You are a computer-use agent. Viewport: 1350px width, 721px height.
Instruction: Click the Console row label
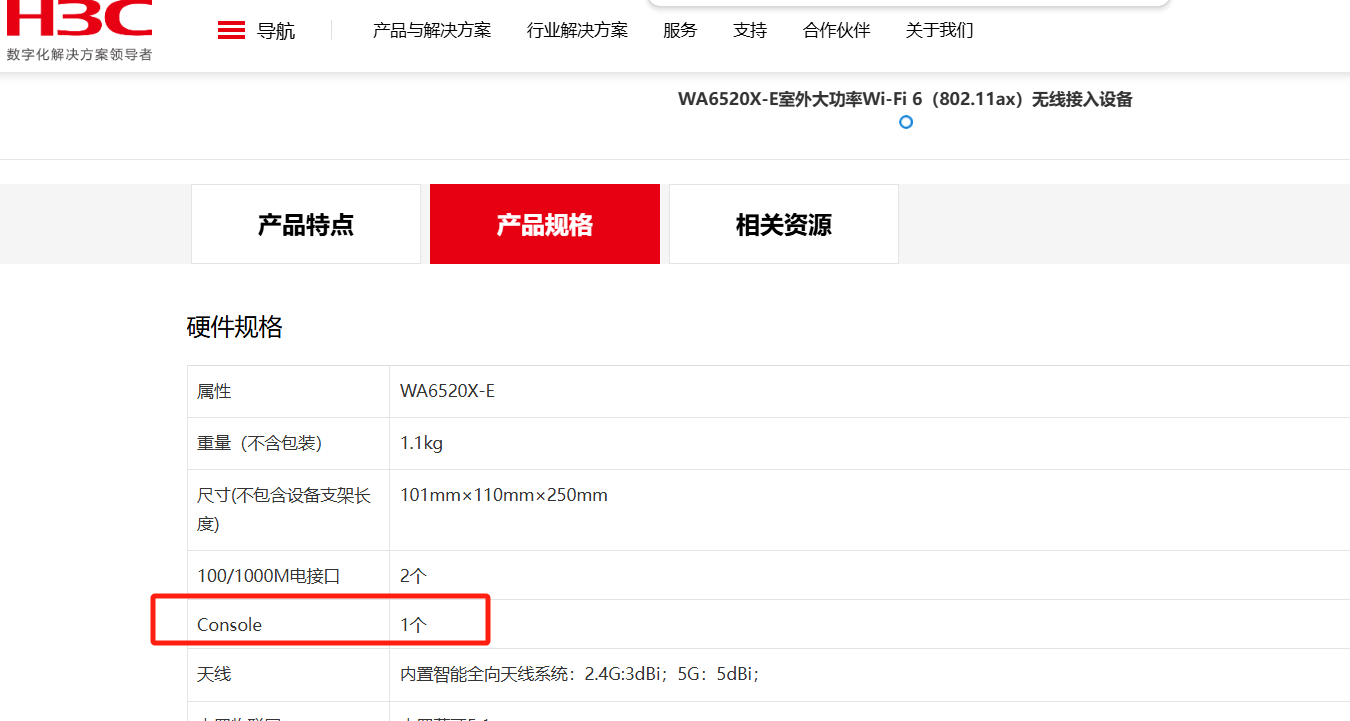[230, 625]
